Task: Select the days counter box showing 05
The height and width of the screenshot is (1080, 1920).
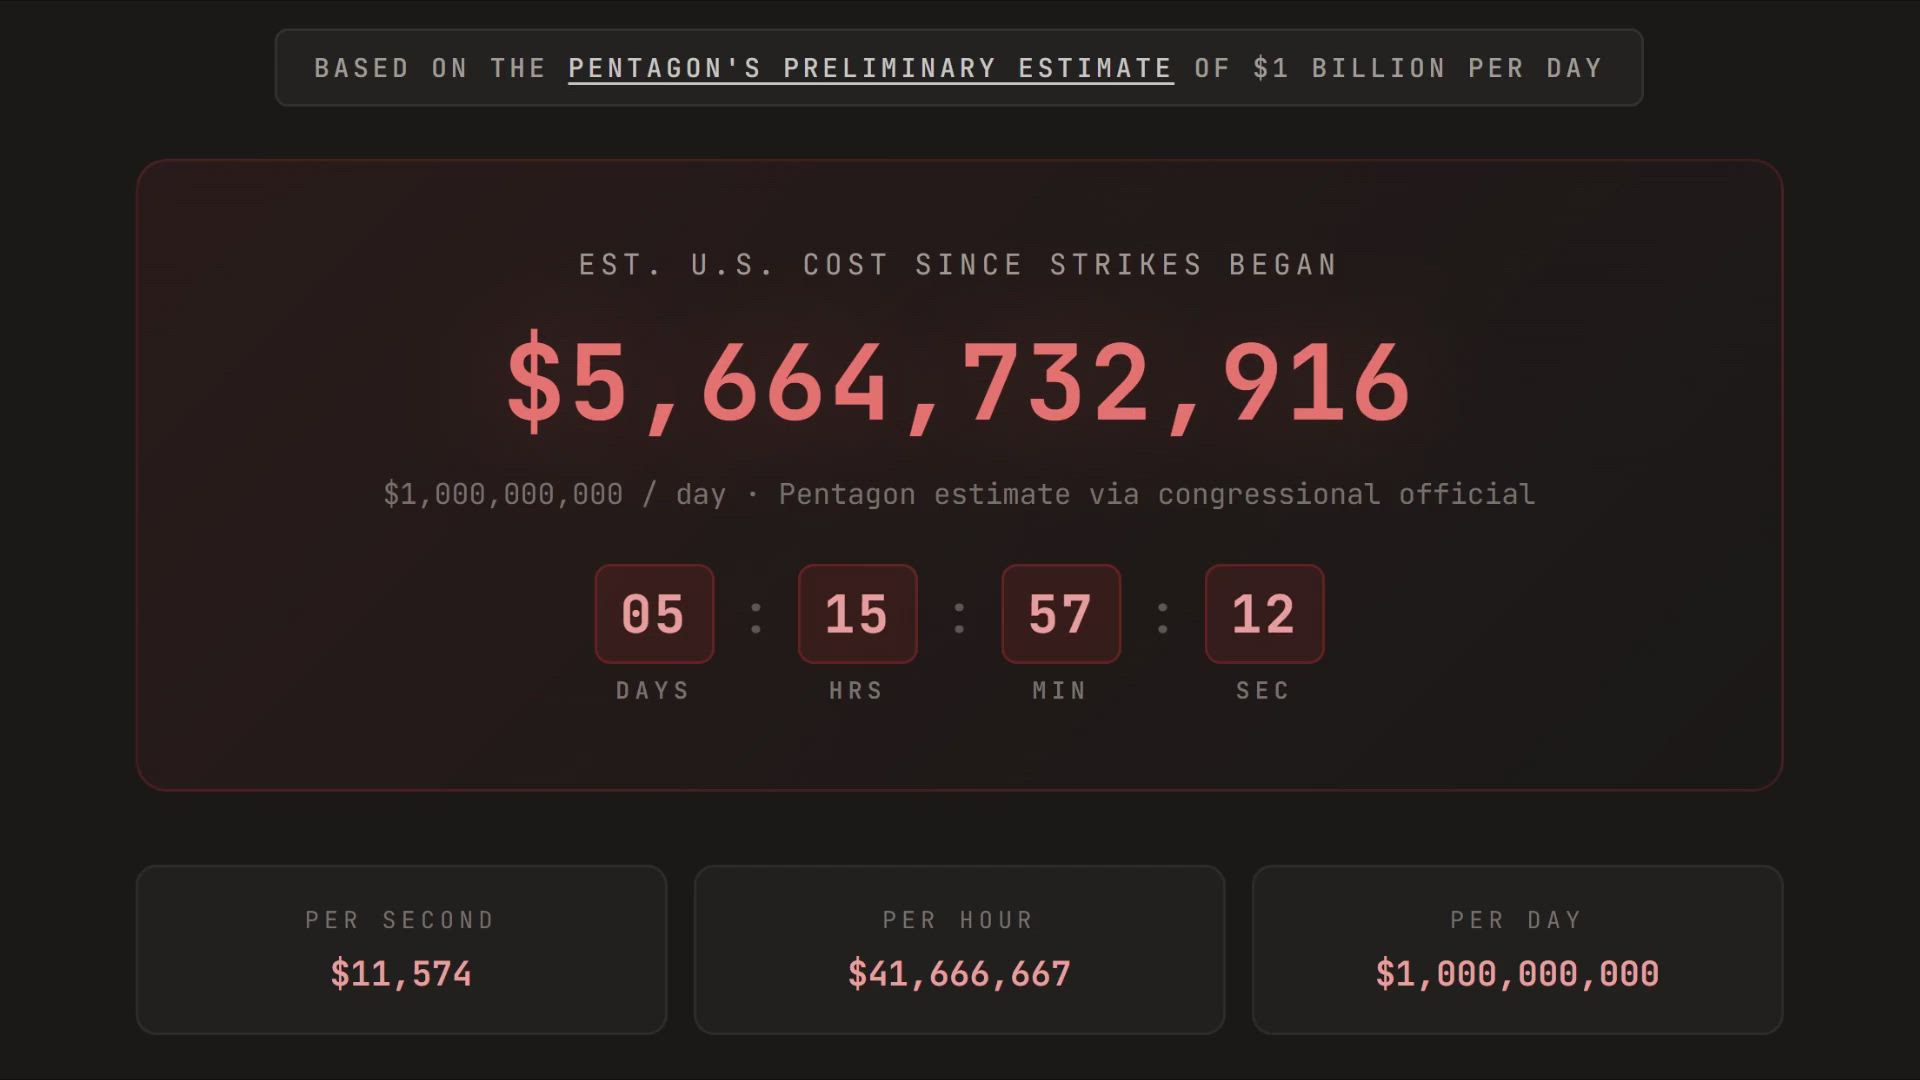Action: 654,613
